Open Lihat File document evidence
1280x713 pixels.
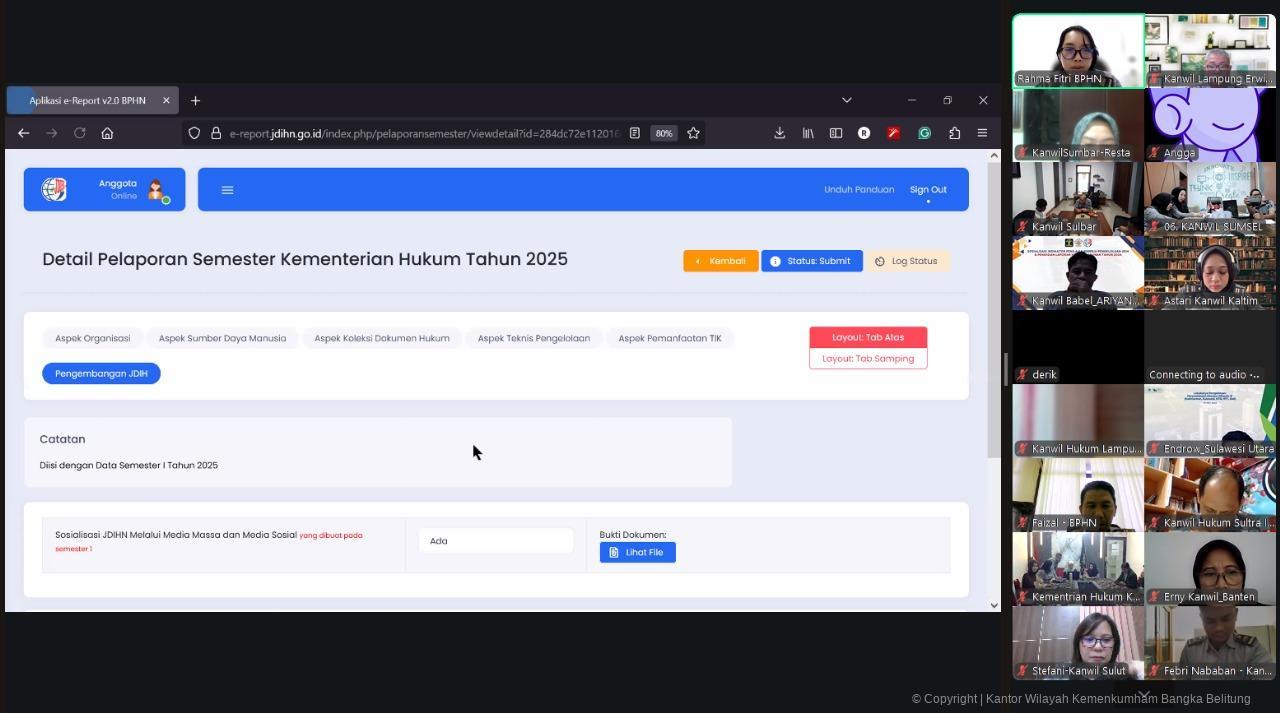(x=637, y=552)
